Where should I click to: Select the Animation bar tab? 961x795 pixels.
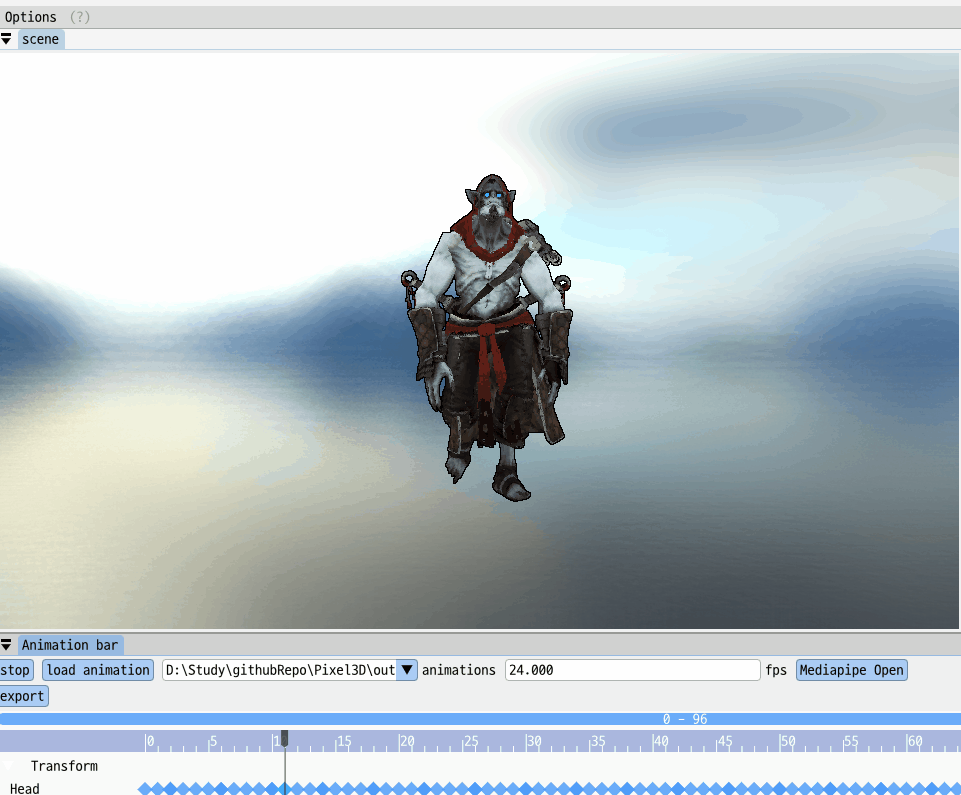coord(70,645)
